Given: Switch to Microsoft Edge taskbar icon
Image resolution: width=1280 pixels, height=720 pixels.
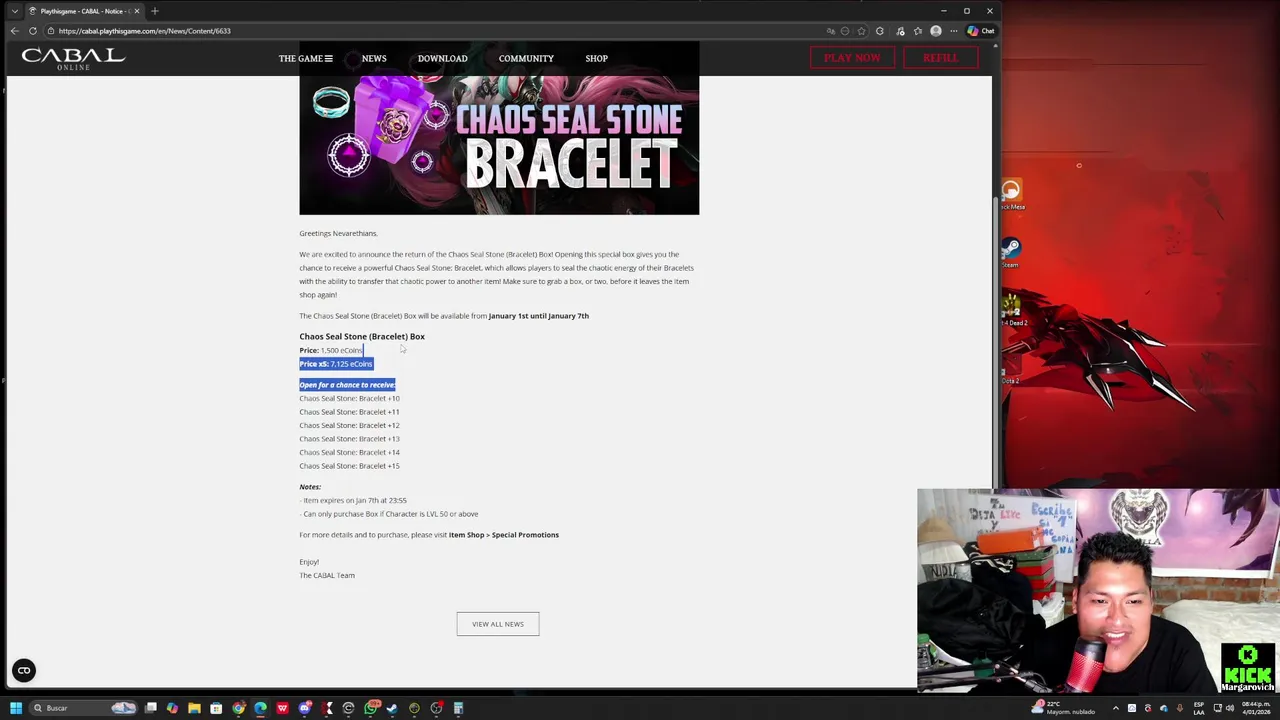Looking at the screenshot, I should click(x=260, y=708).
